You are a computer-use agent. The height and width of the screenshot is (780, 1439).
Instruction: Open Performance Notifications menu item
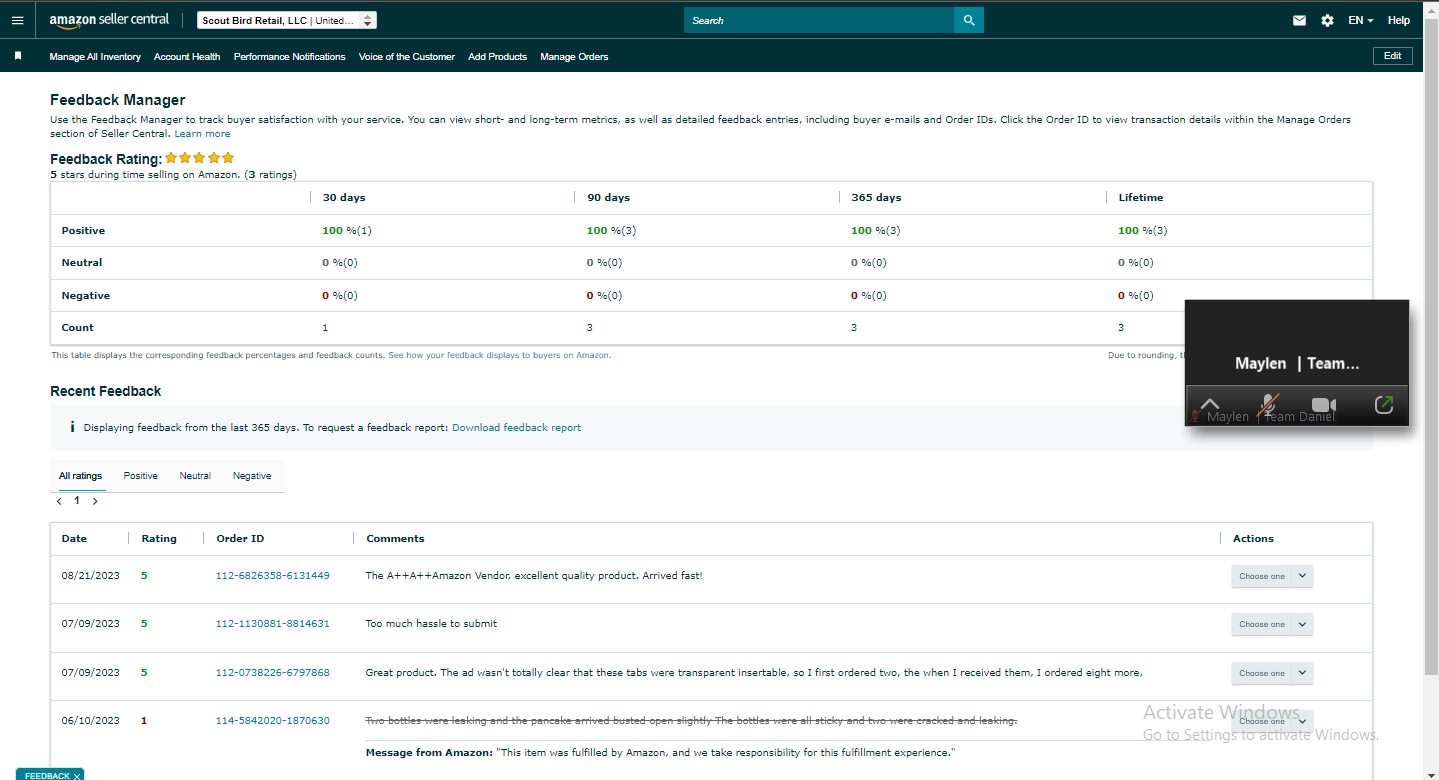click(x=290, y=57)
